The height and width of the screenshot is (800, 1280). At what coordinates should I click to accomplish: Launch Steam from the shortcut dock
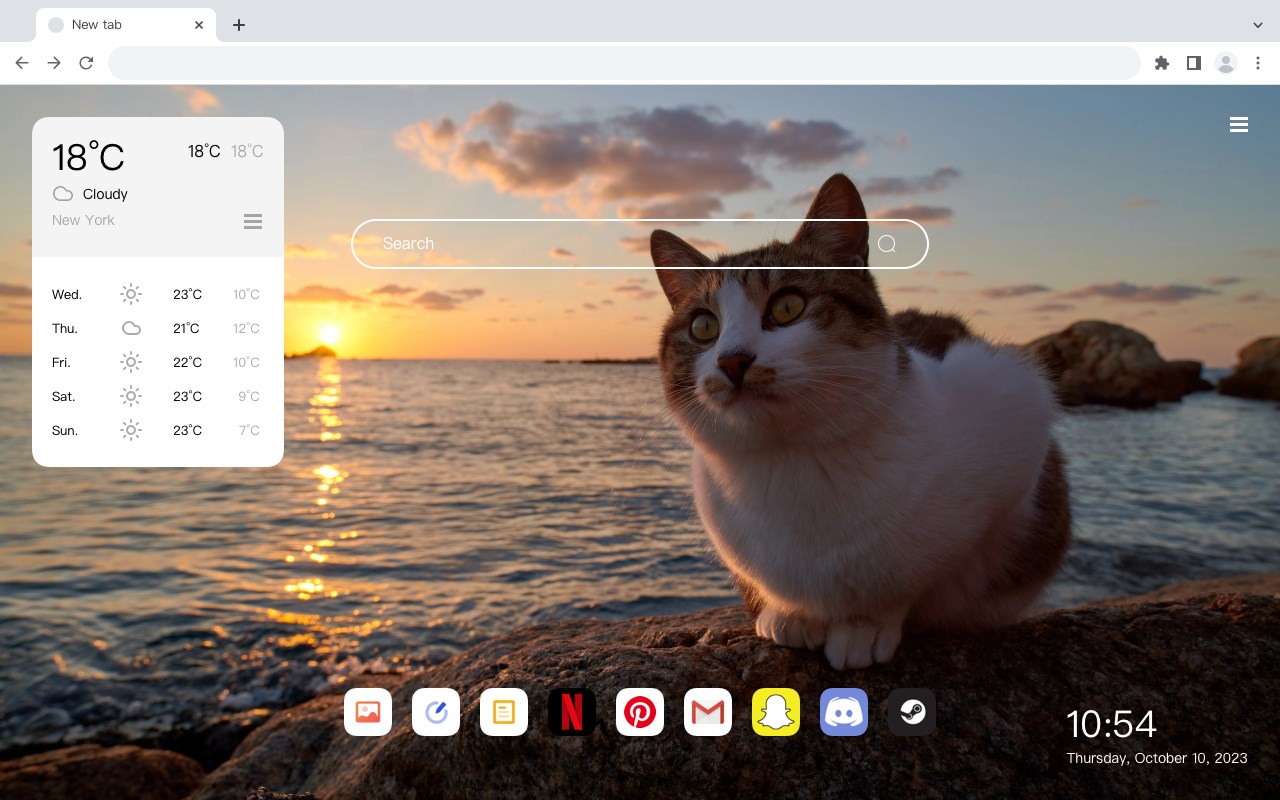[912, 712]
